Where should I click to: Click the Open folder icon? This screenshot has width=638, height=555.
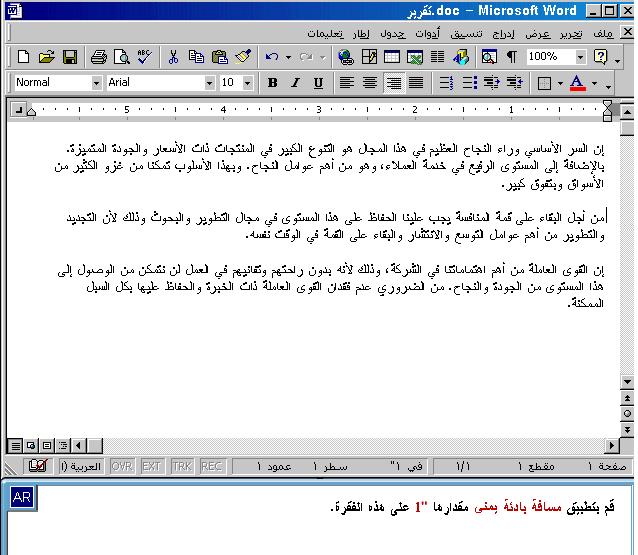point(46,57)
